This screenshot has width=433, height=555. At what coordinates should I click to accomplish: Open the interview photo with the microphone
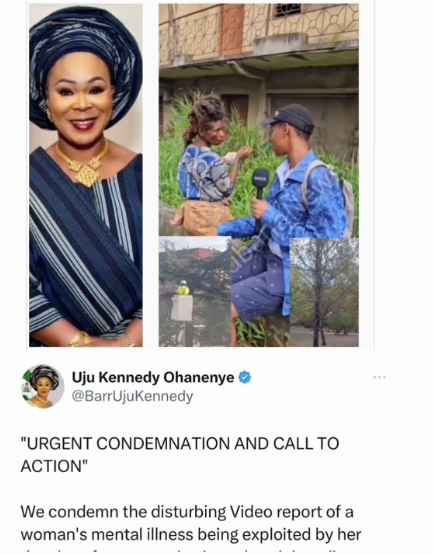[x=259, y=120]
